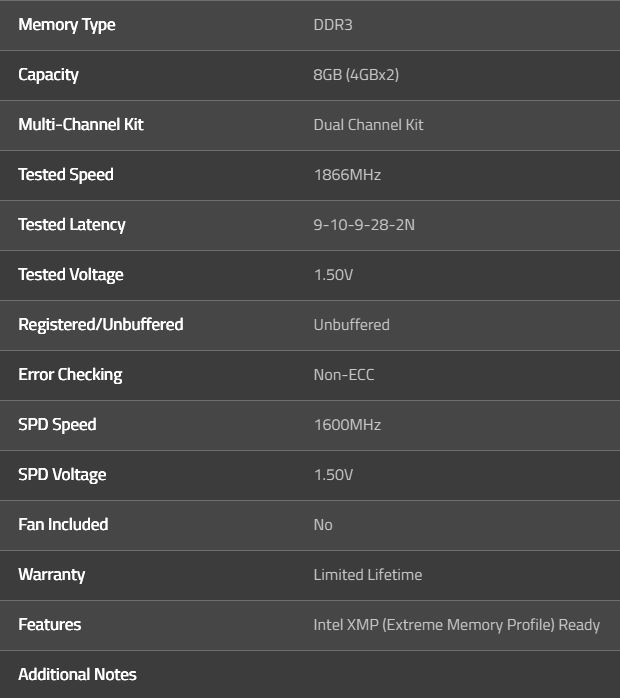
Task: Click the Memory Type row label
Action: [x=66, y=25]
